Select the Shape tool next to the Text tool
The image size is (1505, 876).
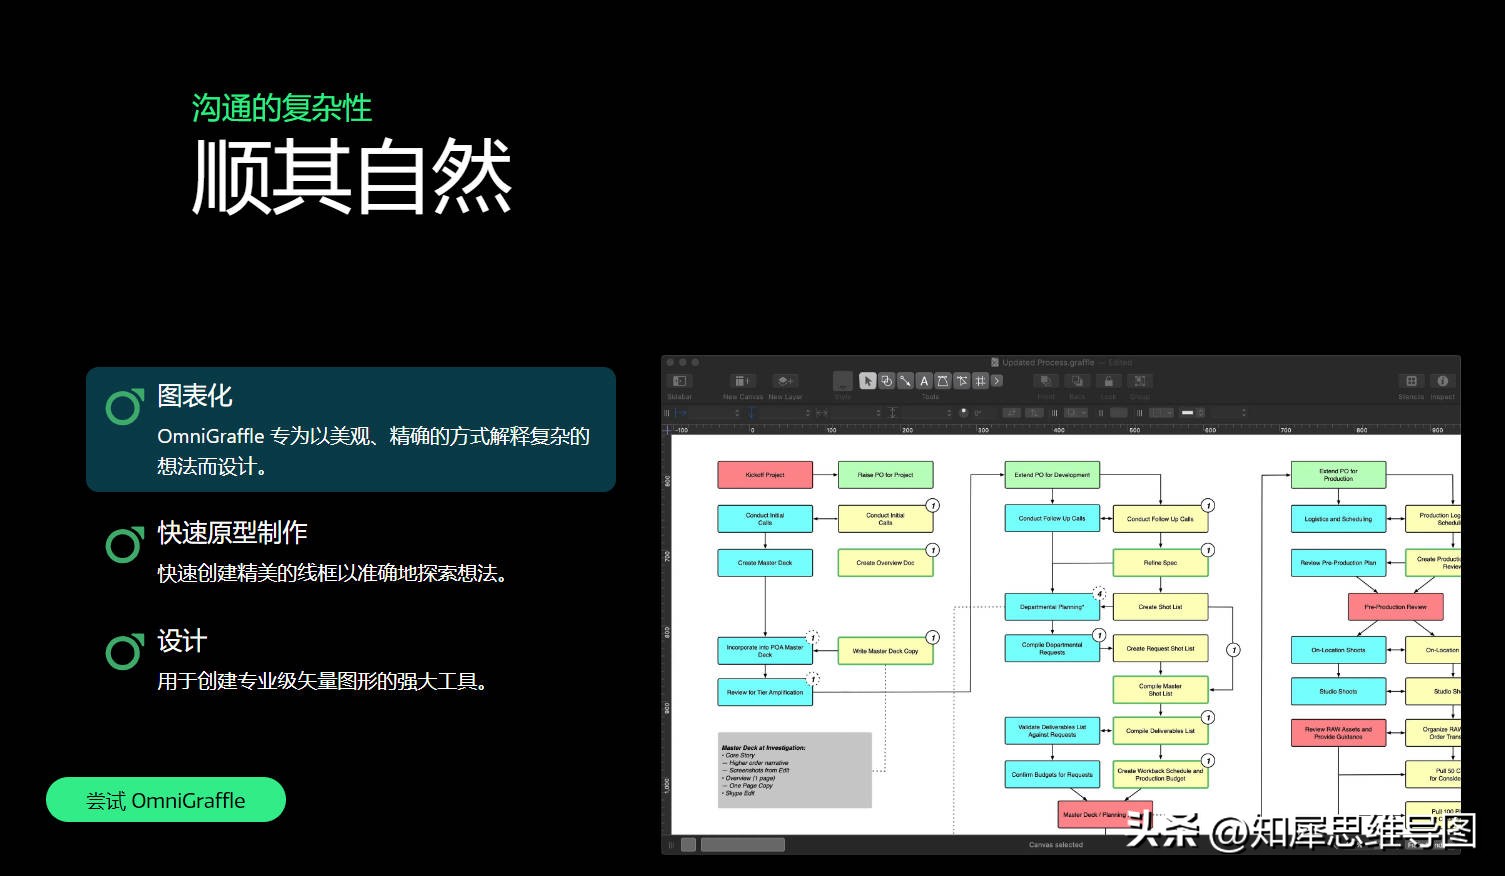tap(943, 381)
